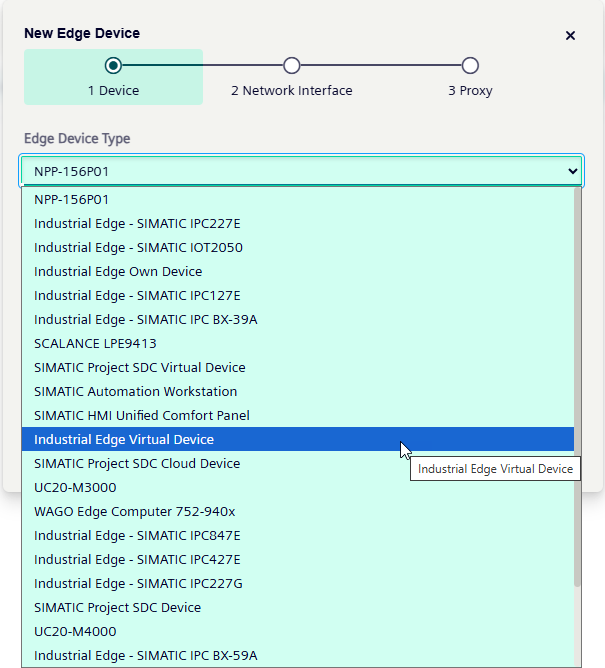The width and height of the screenshot is (605, 668).
Task: Select step 3 Proxy circle
Action: point(470,66)
